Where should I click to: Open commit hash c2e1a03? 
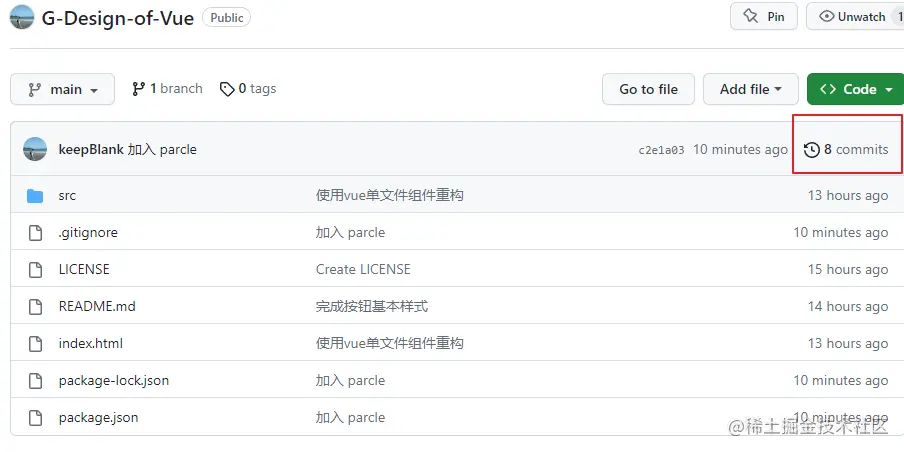661,150
